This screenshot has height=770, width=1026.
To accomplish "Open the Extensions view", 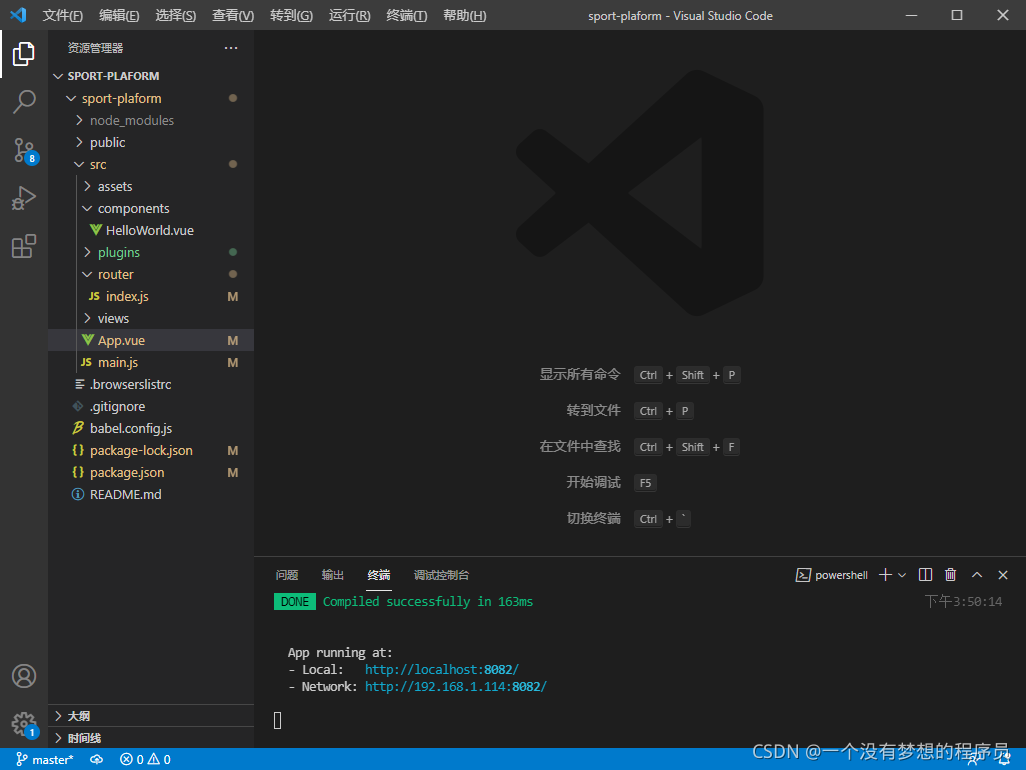I will [x=24, y=246].
